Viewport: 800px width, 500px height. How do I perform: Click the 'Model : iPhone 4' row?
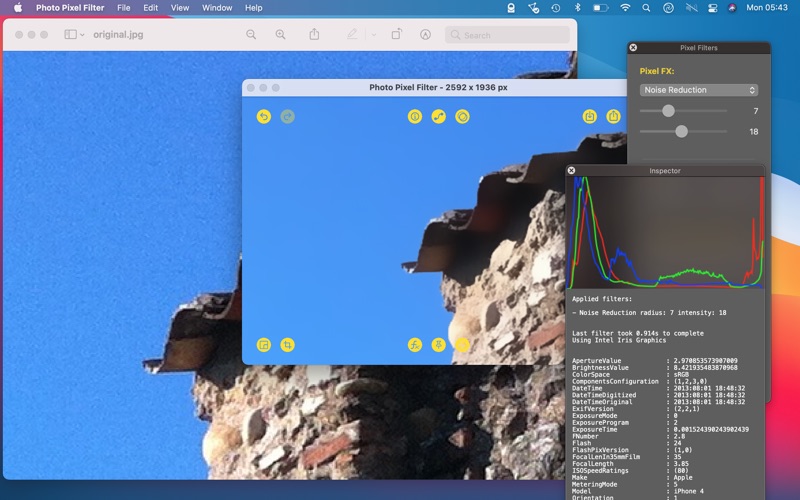click(638, 491)
